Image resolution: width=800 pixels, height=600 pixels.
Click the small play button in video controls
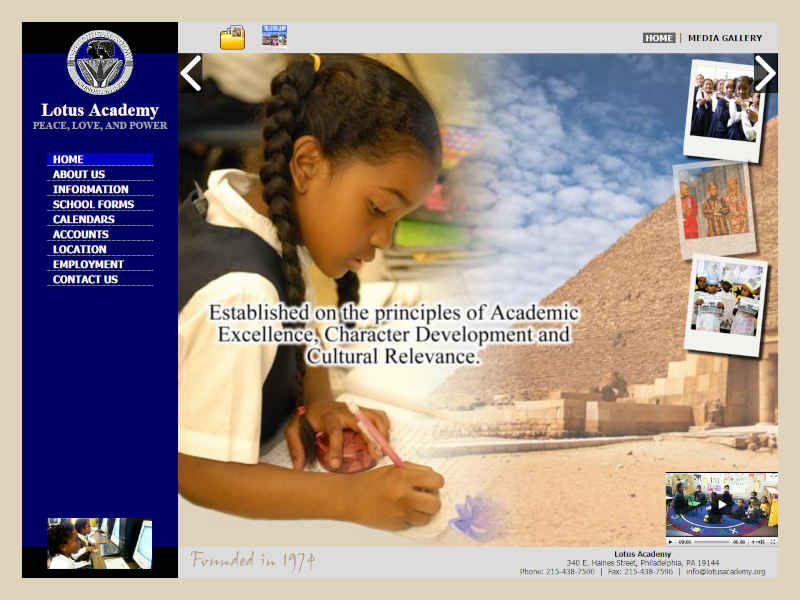(671, 541)
